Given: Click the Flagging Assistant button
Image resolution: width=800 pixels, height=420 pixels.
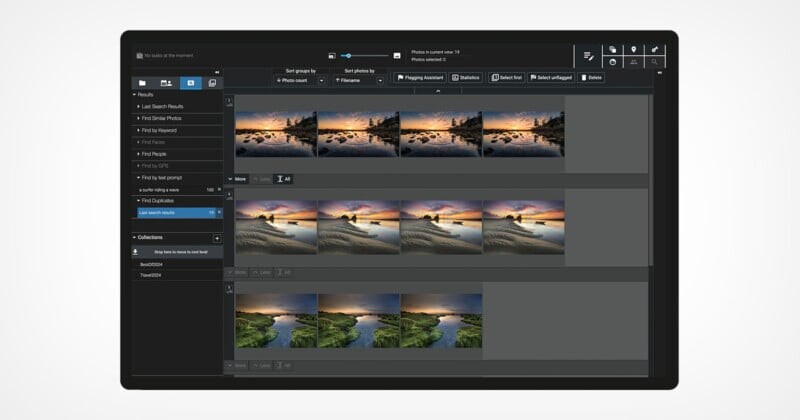Looking at the screenshot, I should pos(419,77).
